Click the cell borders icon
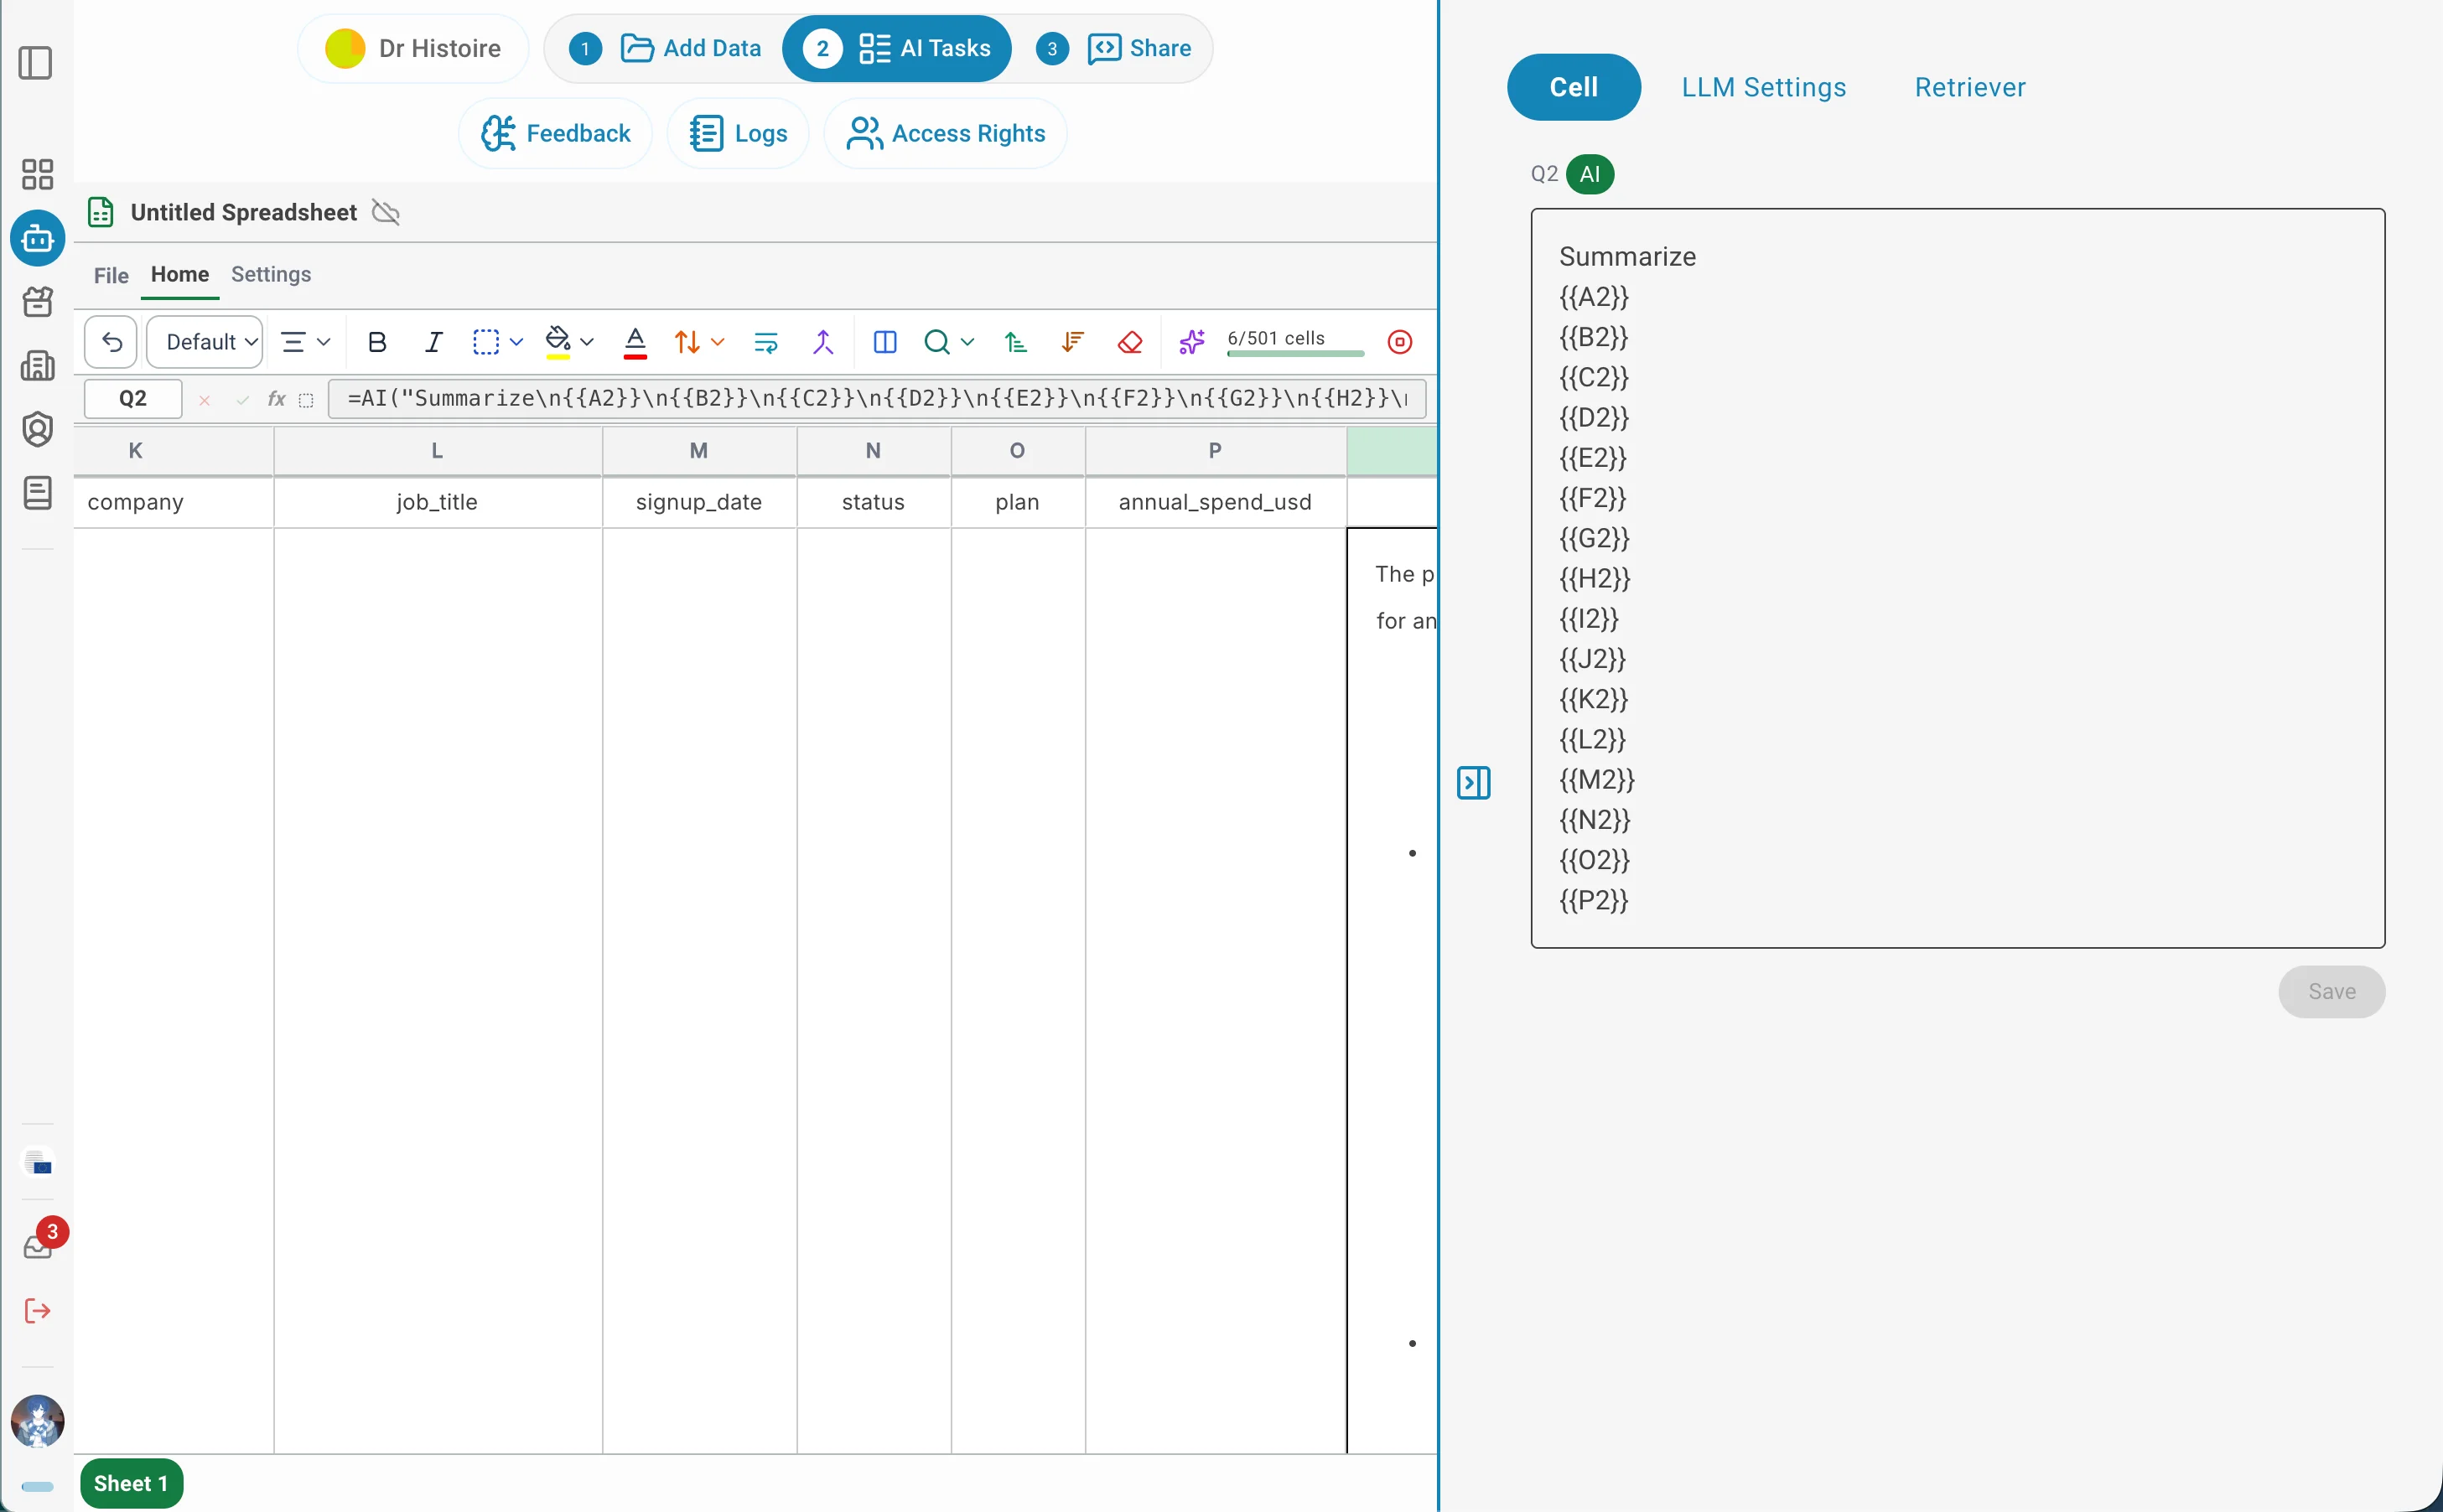The image size is (2443, 1512). coord(486,342)
